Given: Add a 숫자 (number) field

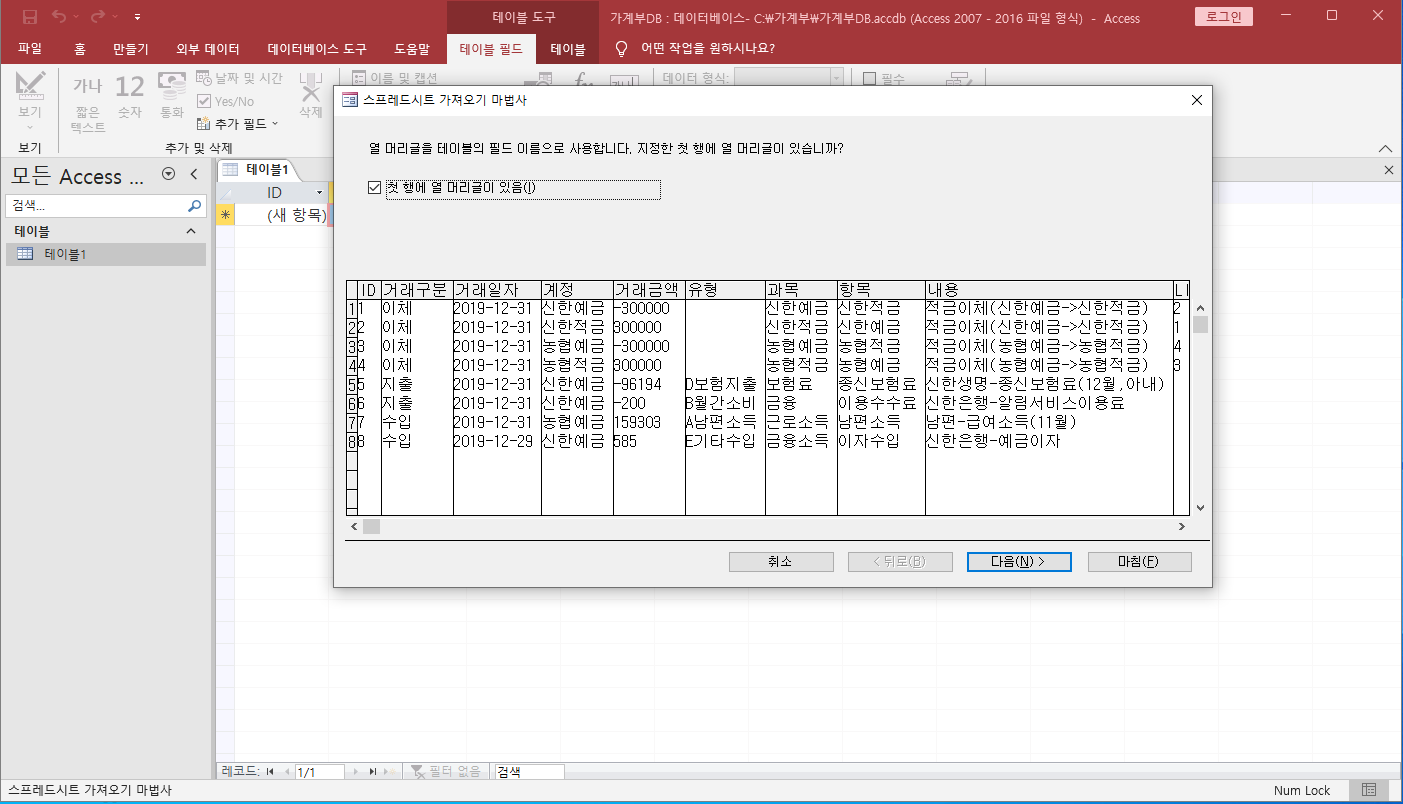Looking at the screenshot, I should (129, 98).
